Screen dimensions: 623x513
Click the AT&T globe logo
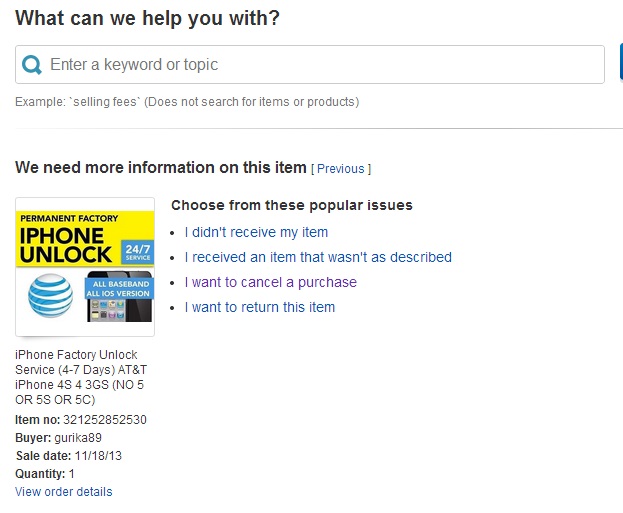(x=51, y=296)
